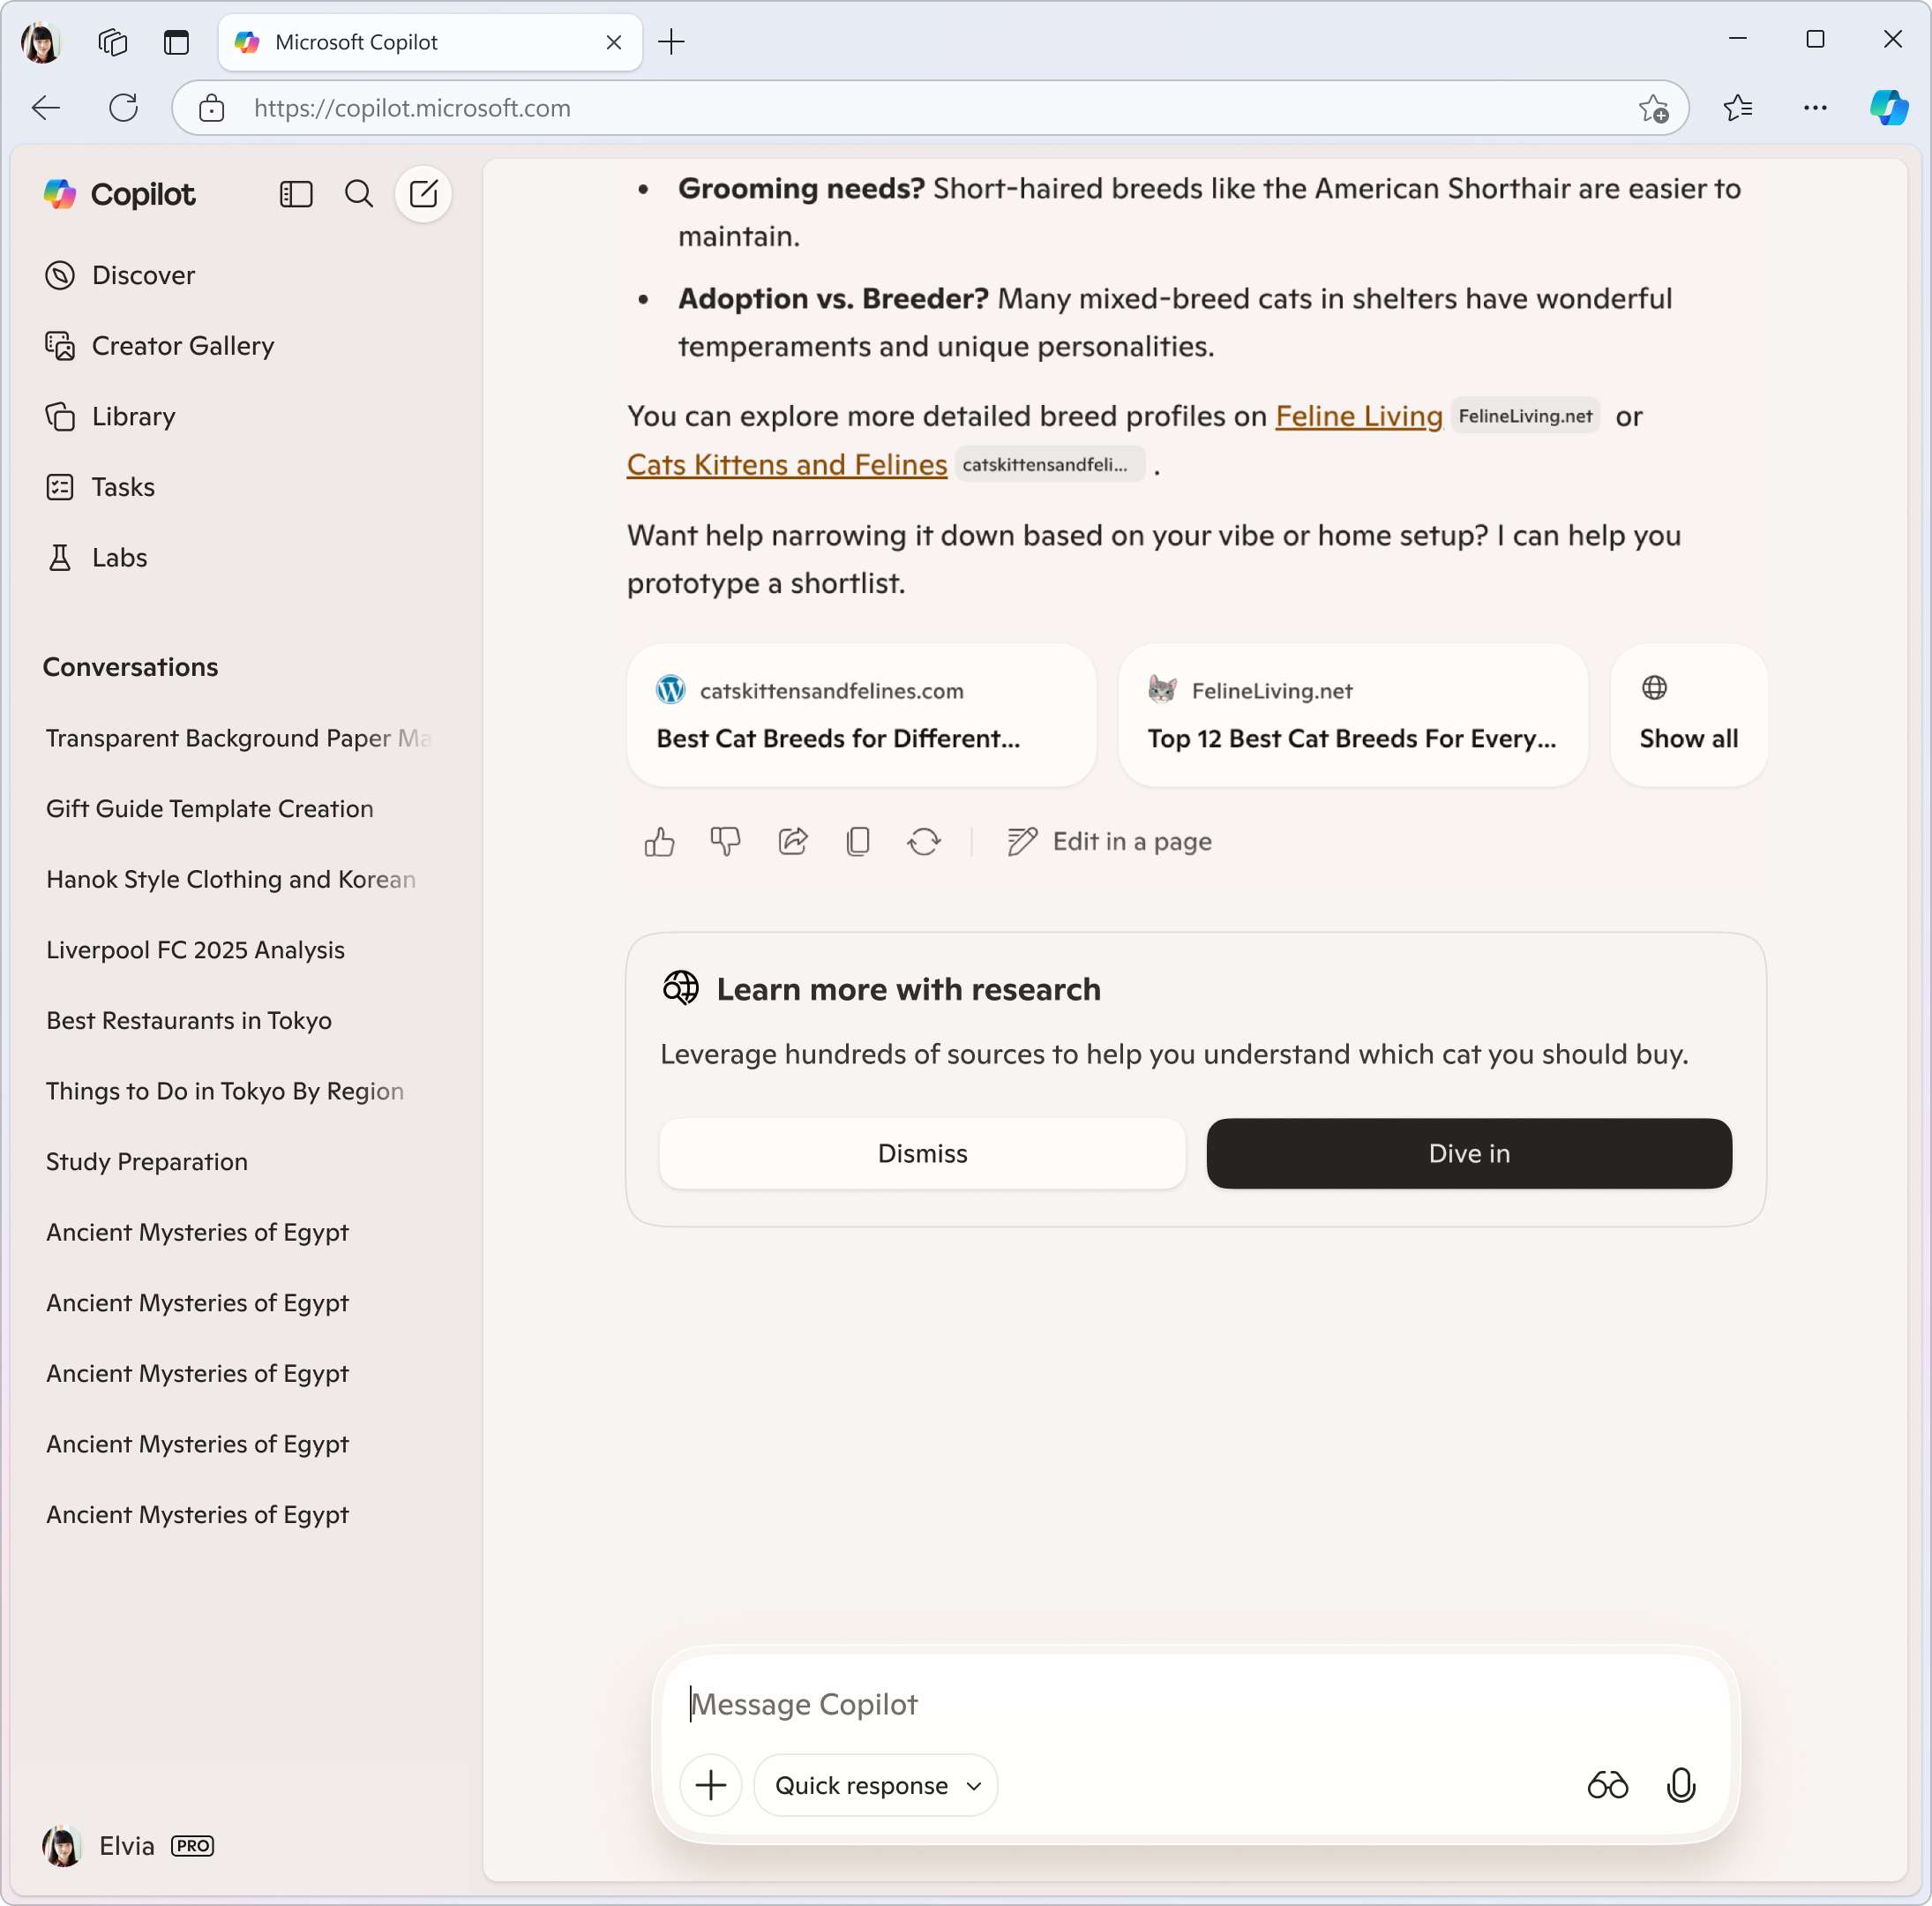Start a new chat with compose icon

click(x=423, y=194)
